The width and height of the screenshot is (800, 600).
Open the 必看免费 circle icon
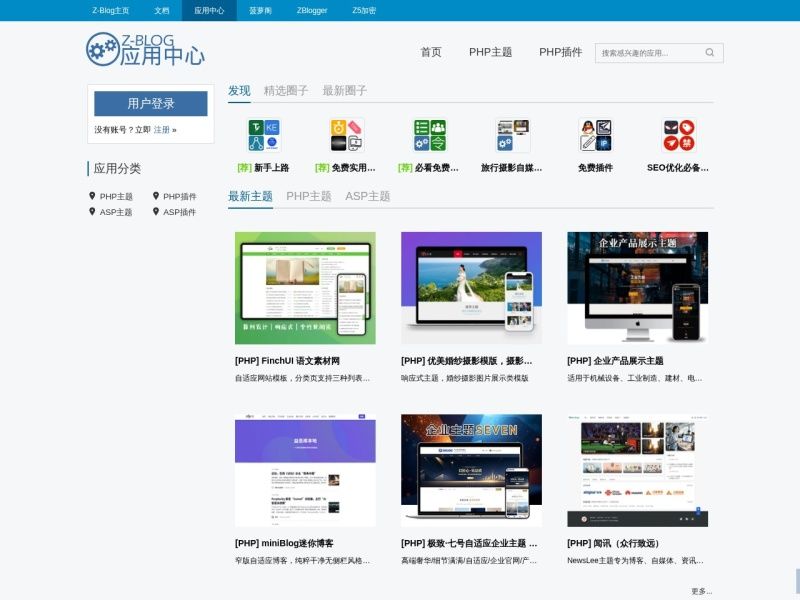[430, 135]
